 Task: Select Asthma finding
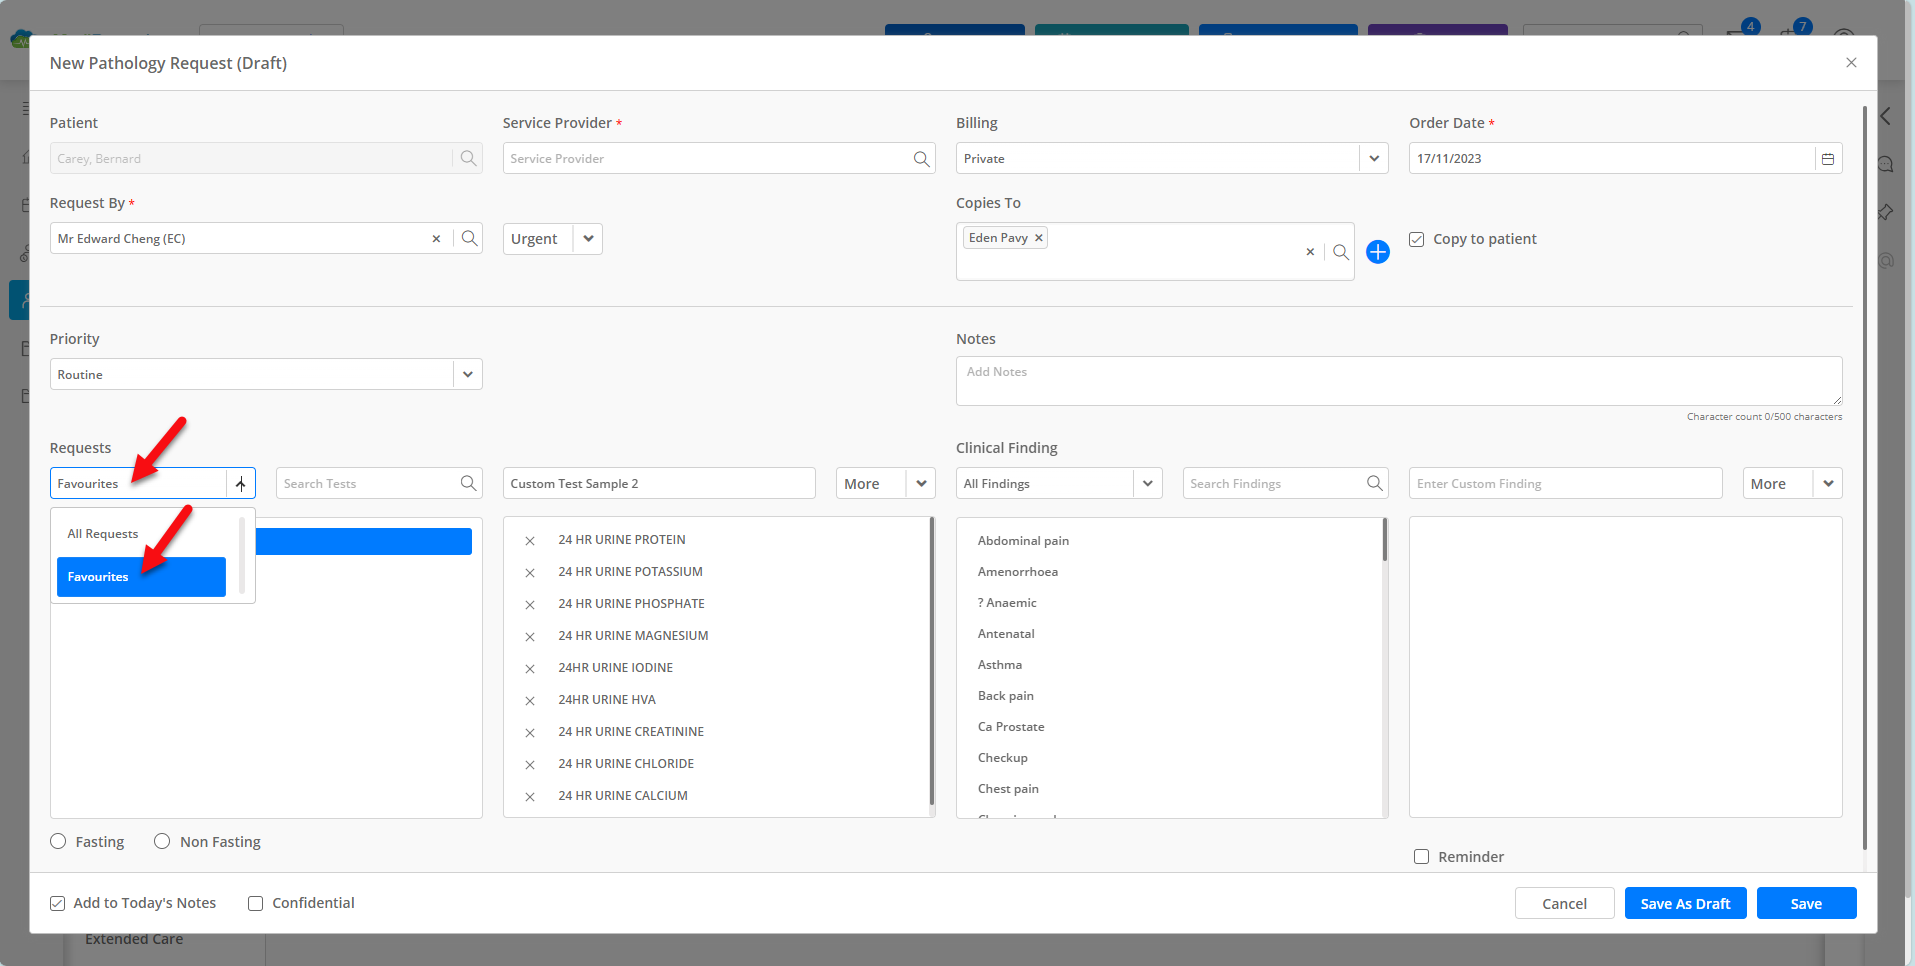pos(1000,665)
